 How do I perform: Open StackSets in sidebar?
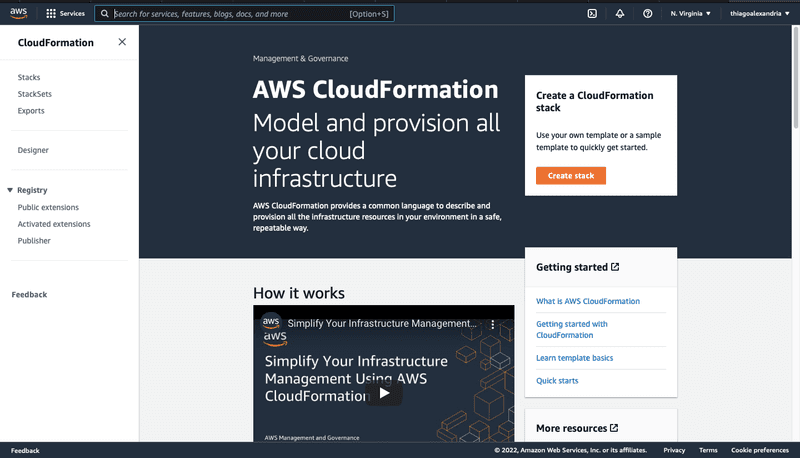[35, 94]
